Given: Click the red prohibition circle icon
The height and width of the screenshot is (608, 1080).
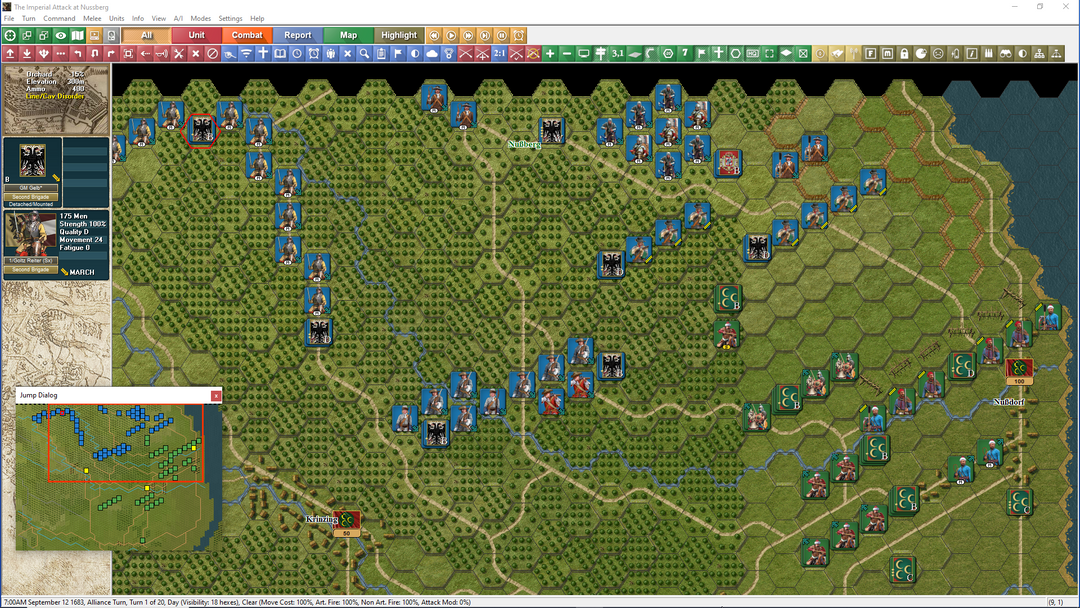Looking at the screenshot, I should 213,53.
